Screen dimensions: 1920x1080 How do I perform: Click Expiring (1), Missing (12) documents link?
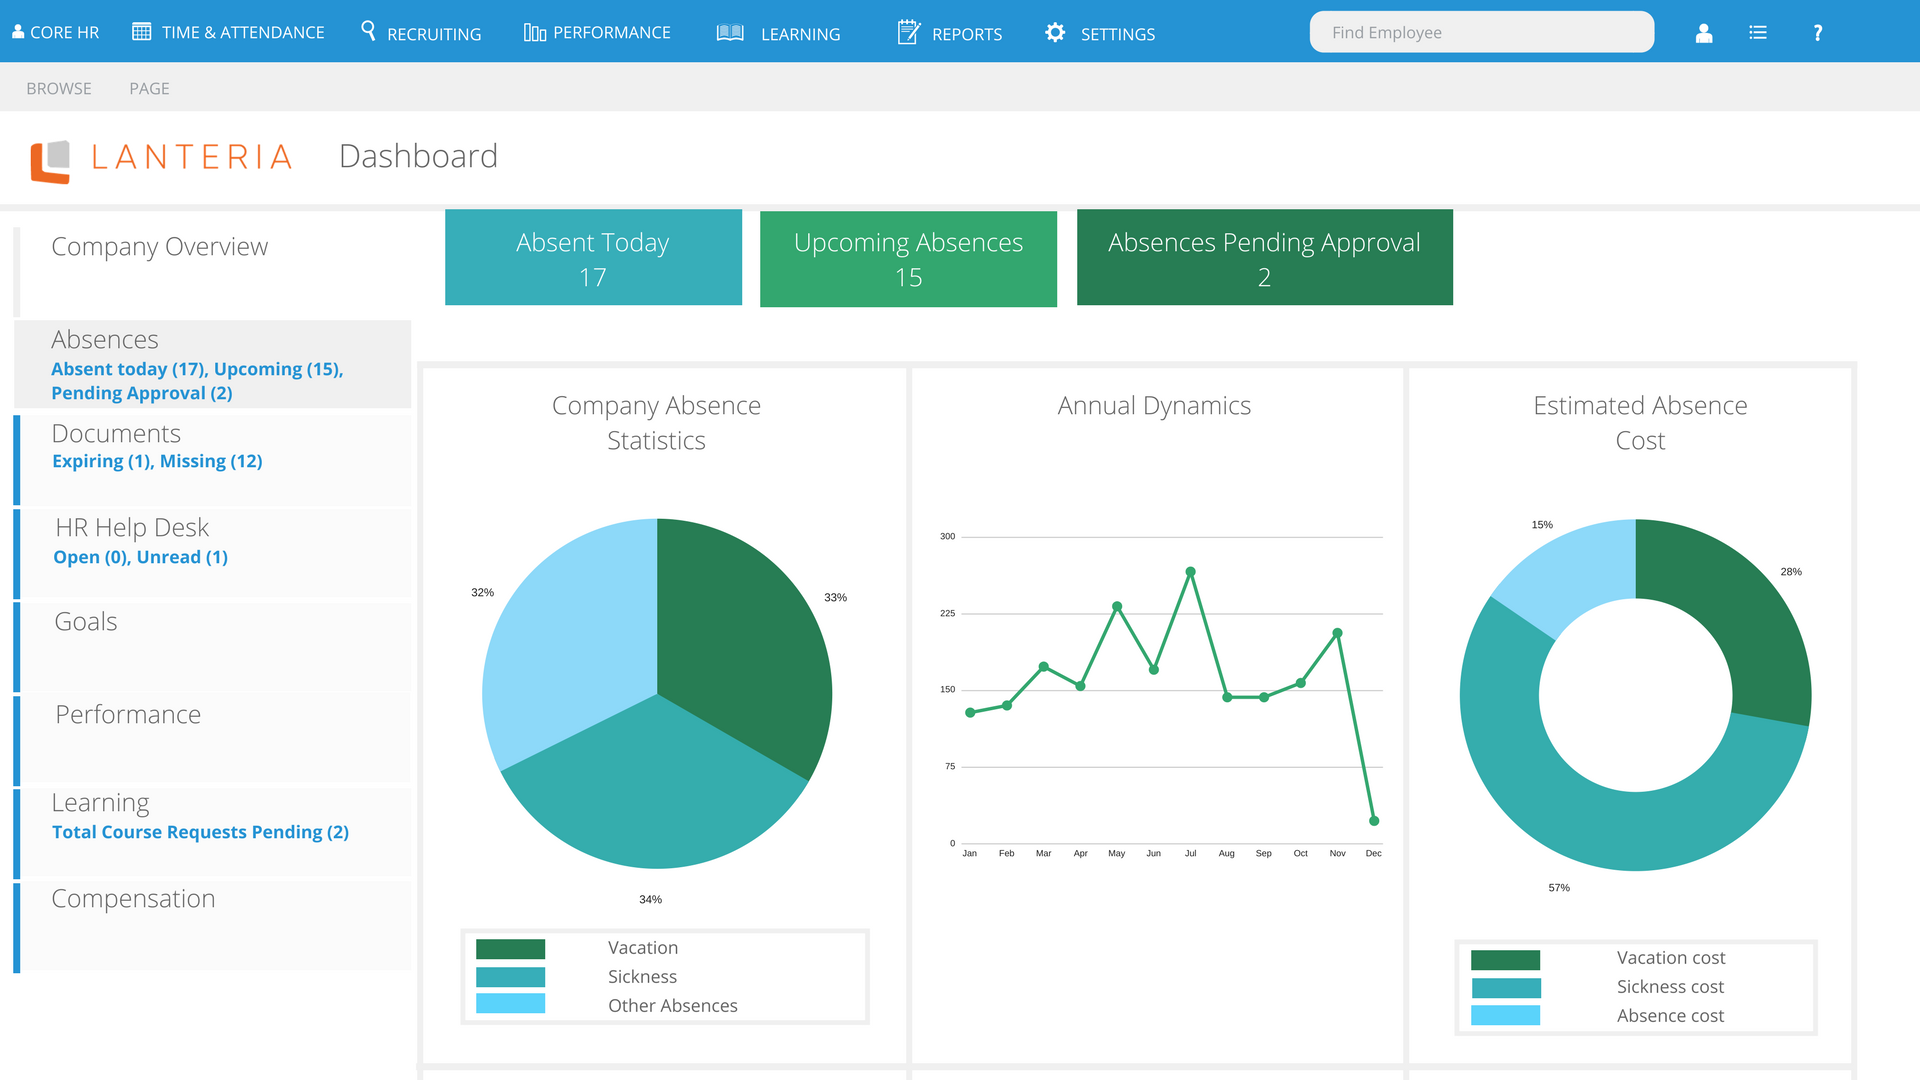157,461
